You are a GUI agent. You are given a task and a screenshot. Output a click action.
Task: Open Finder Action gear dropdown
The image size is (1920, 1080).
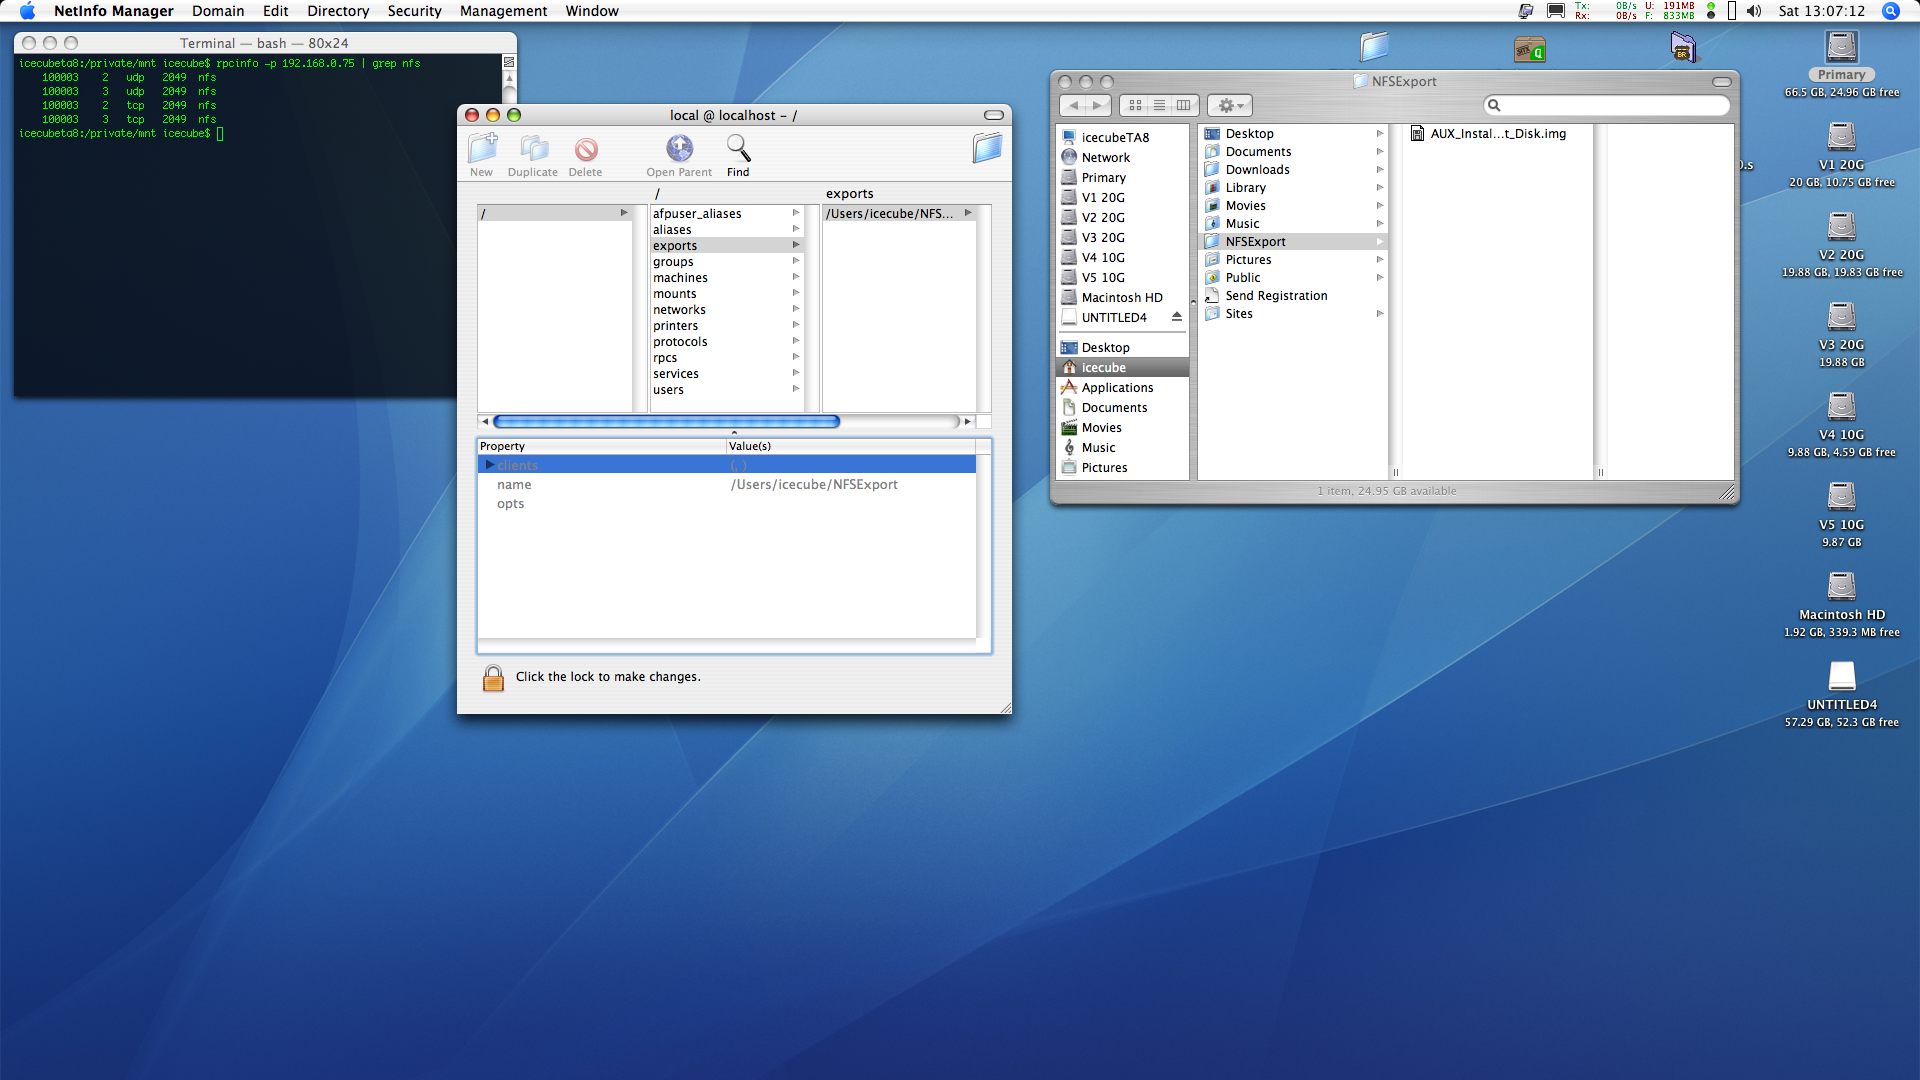[1230, 105]
